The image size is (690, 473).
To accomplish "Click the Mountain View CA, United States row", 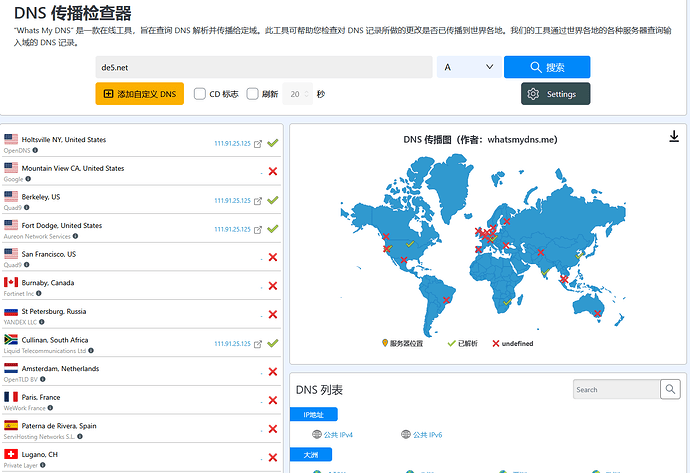I will [141, 172].
